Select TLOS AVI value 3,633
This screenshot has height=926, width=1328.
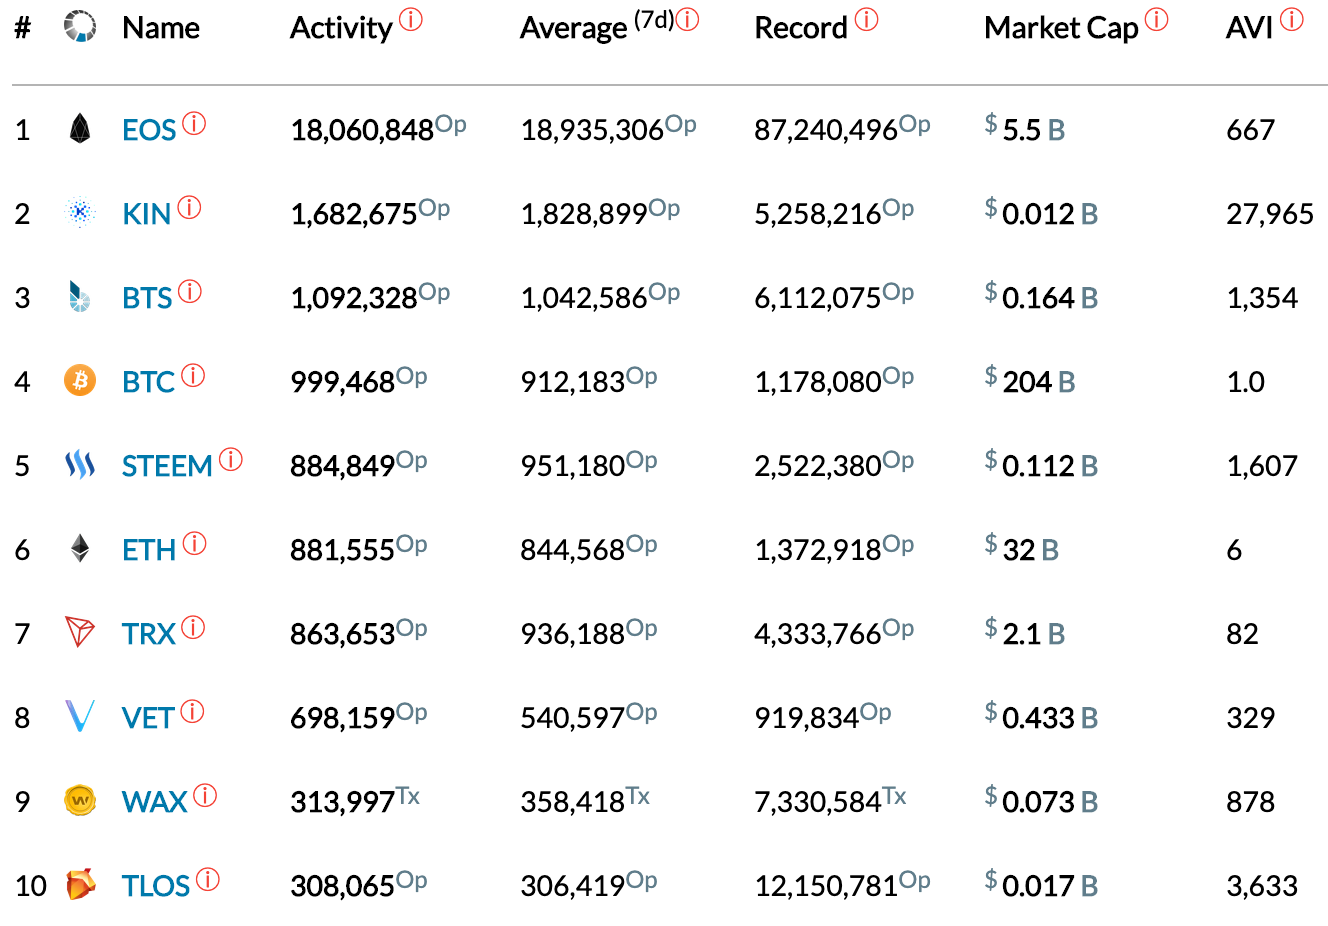[x=1262, y=886]
